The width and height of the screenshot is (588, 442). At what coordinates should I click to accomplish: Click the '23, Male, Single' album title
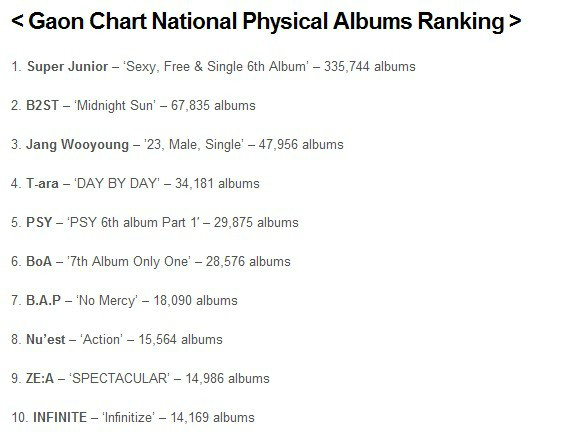click(x=194, y=145)
